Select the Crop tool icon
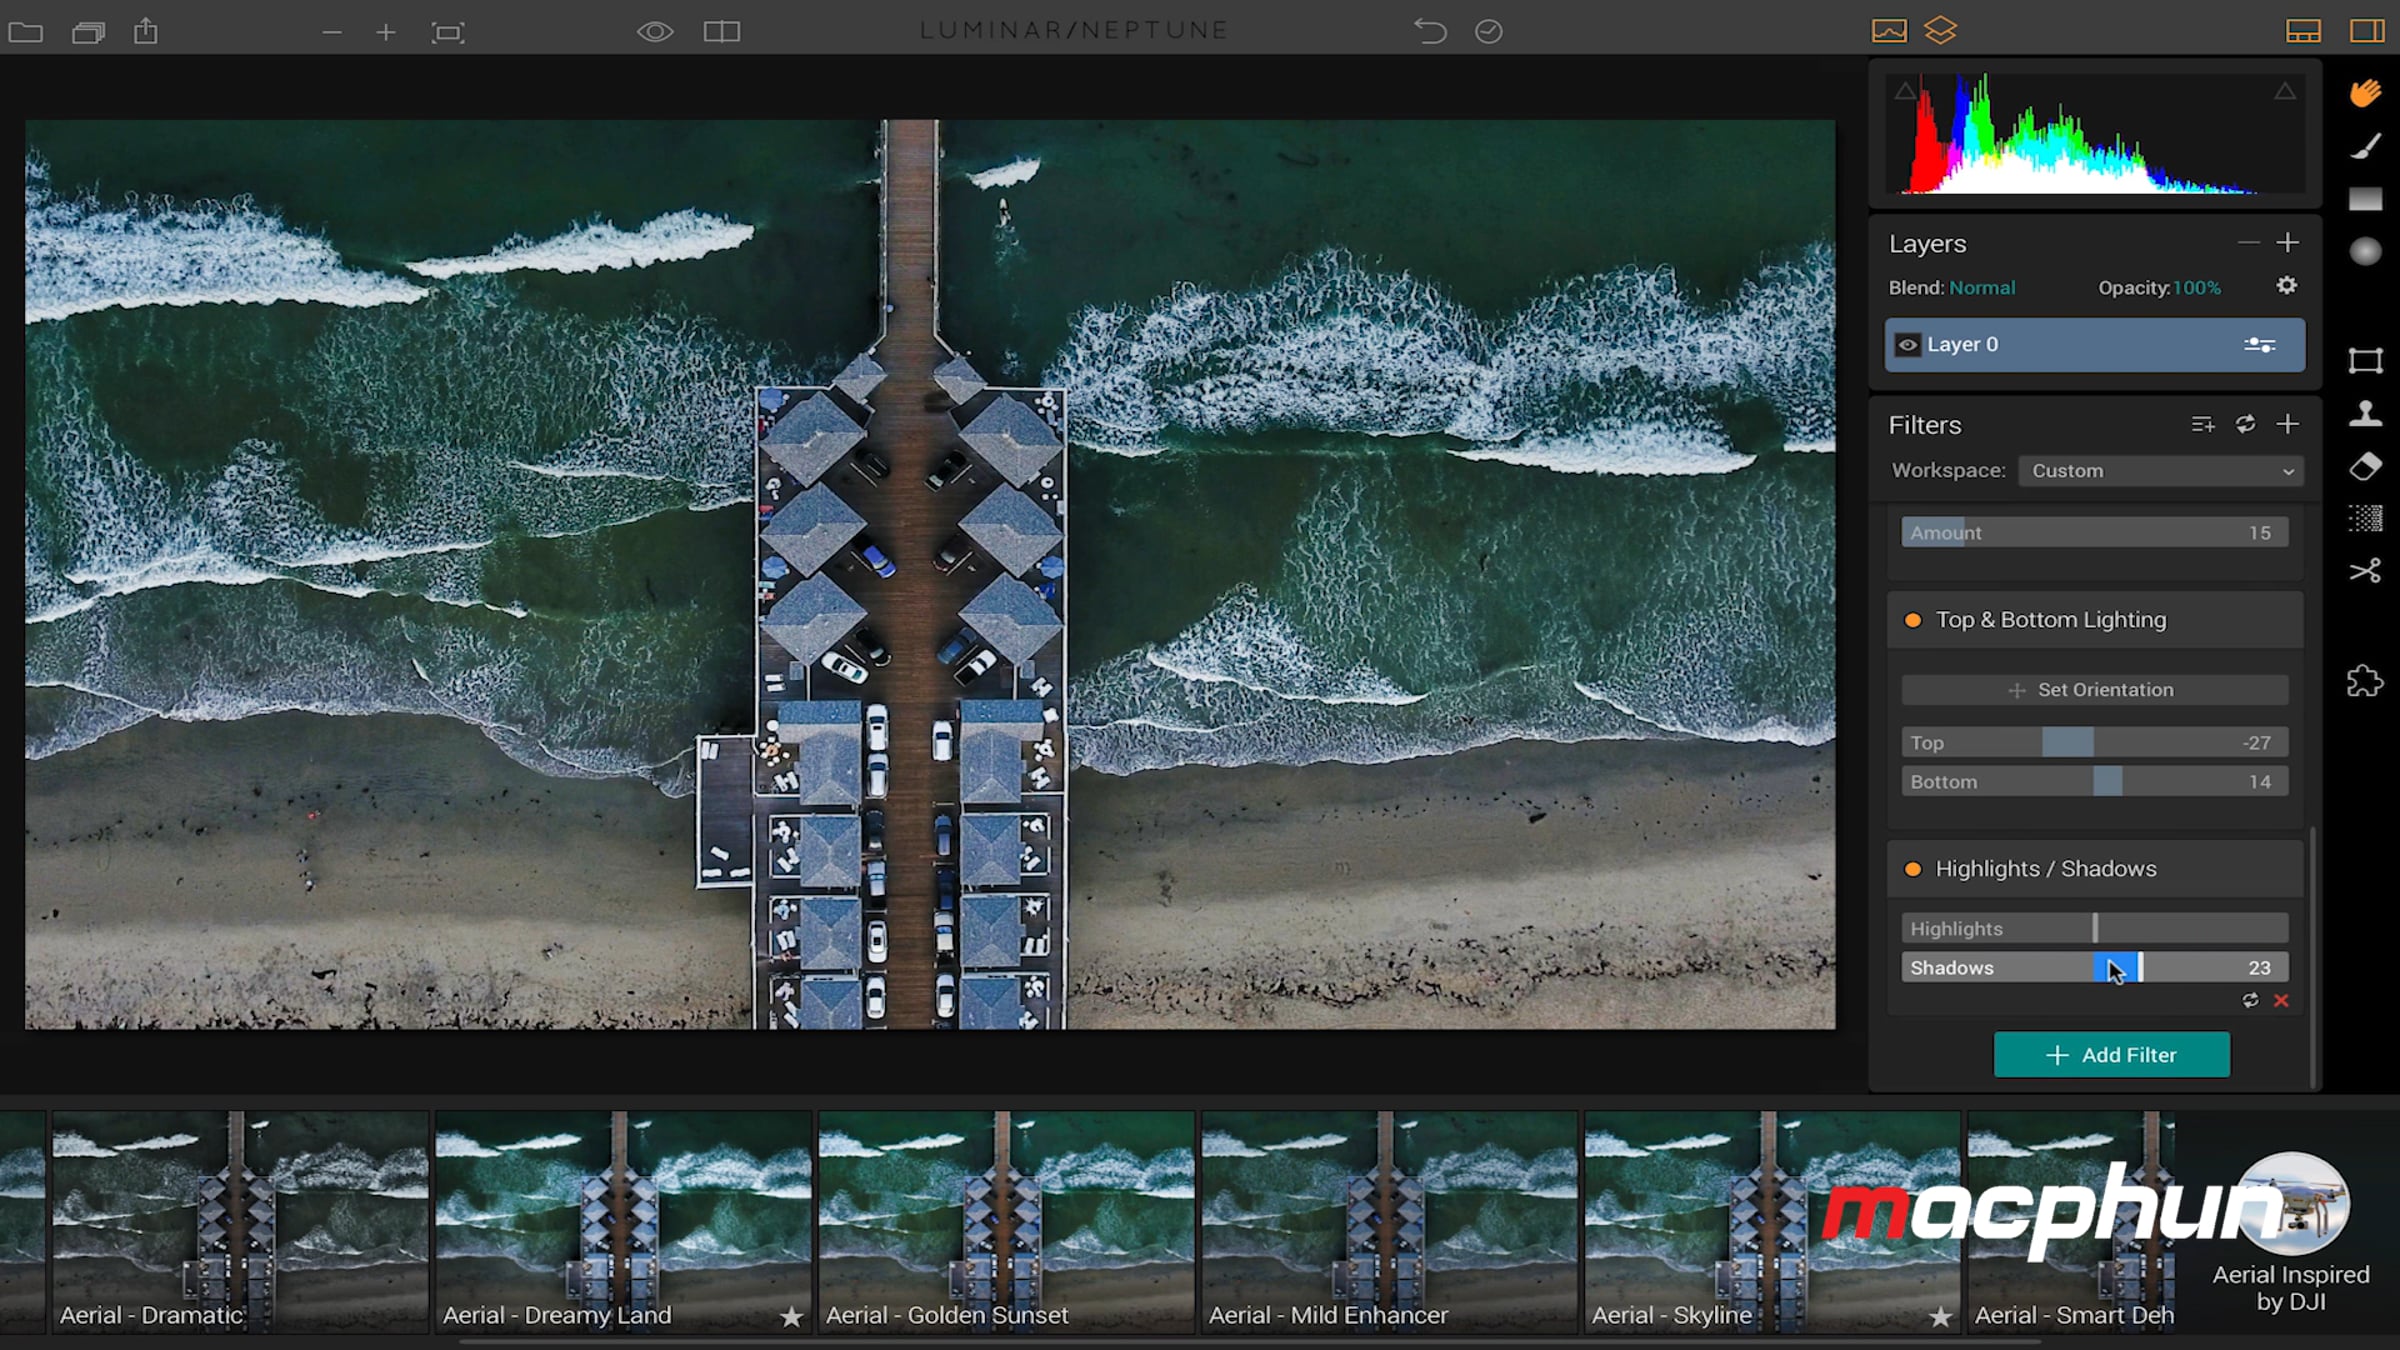This screenshot has height=1350, width=2400. coord(2365,360)
